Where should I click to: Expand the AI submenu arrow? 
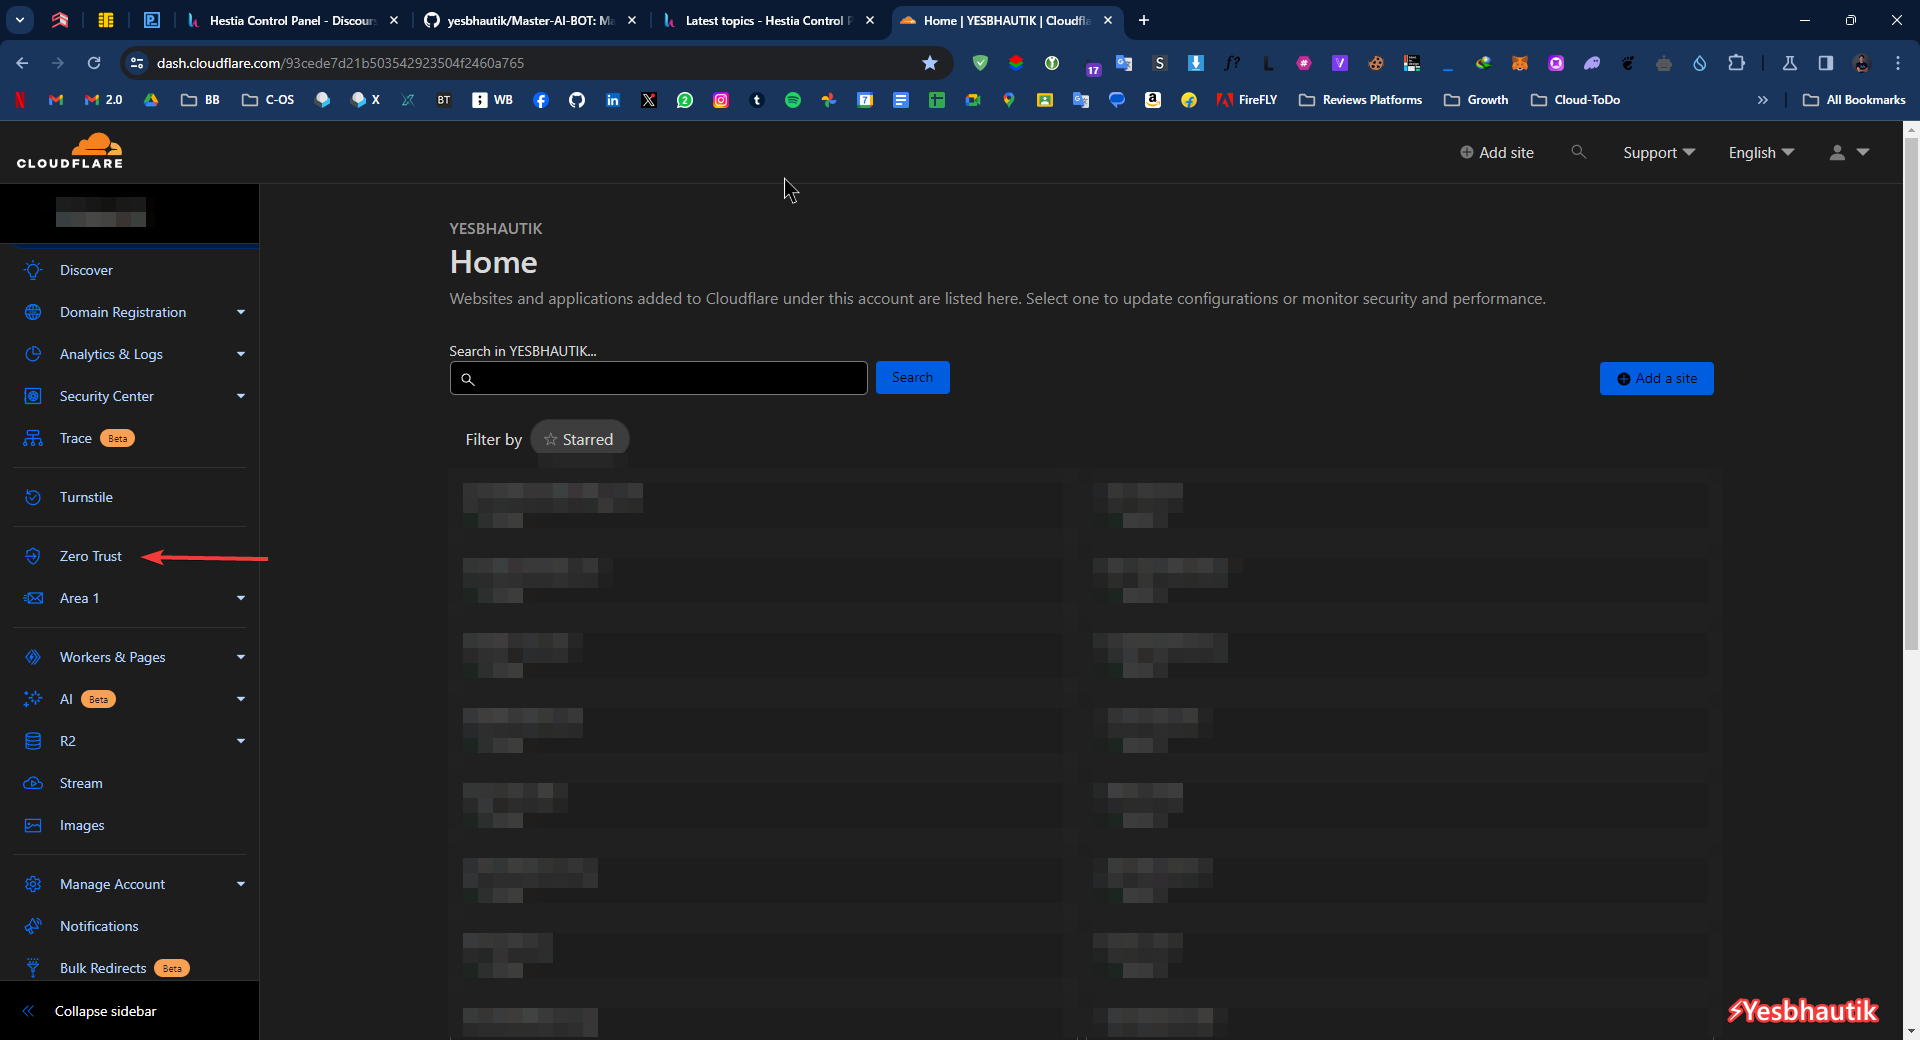click(241, 699)
